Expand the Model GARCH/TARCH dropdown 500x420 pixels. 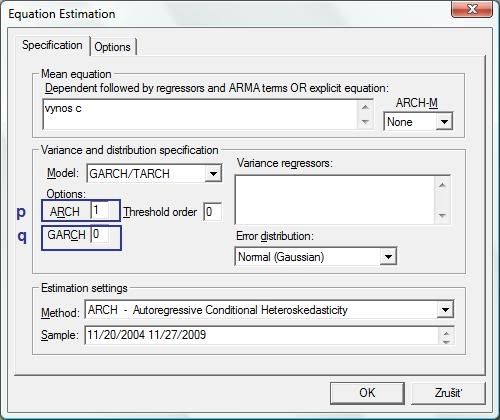coord(213,173)
